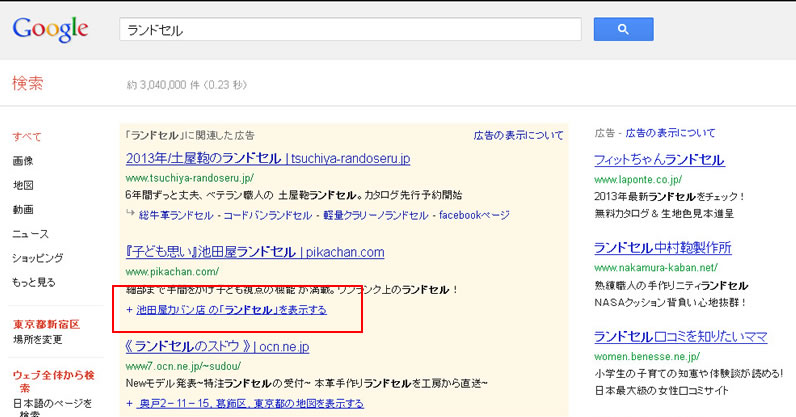The width and height of the screenshot is (796, 417).
Task: Open the フィットちゃんランドセル ad
Action: (x=659, y=160)
